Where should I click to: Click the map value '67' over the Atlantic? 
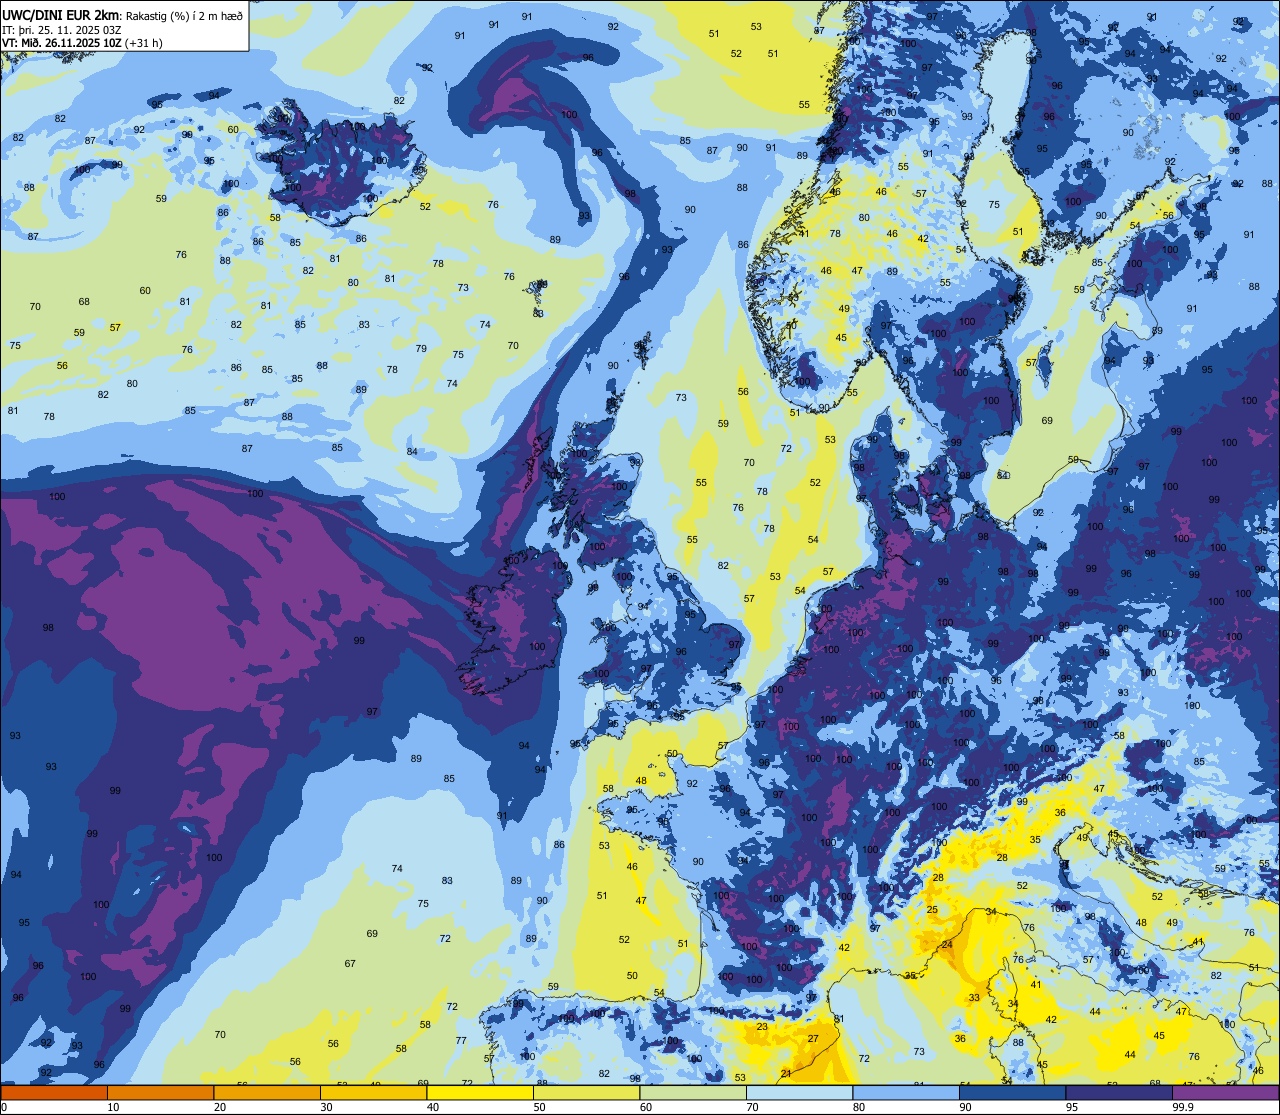click(350, 964)
